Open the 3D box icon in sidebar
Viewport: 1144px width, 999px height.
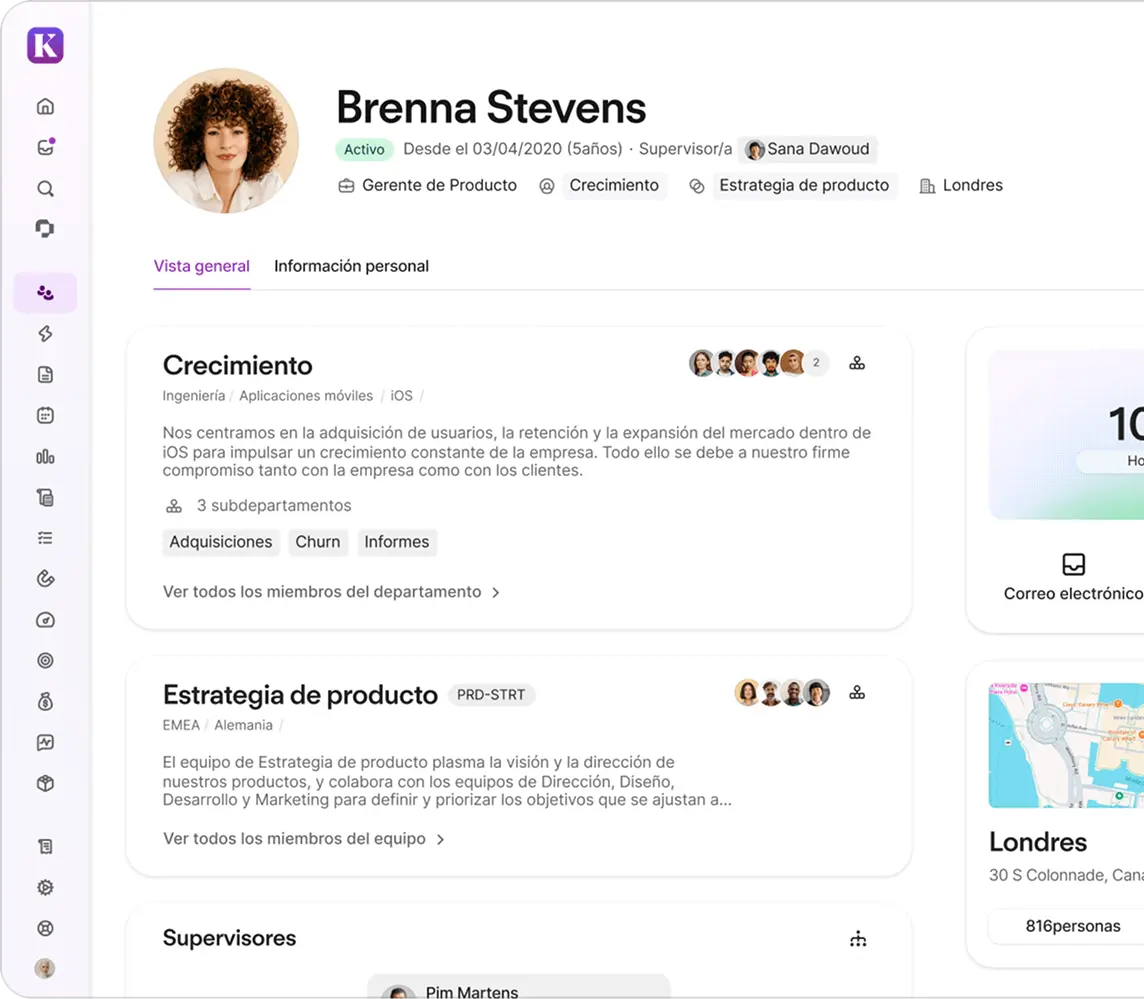click(45, 784)
